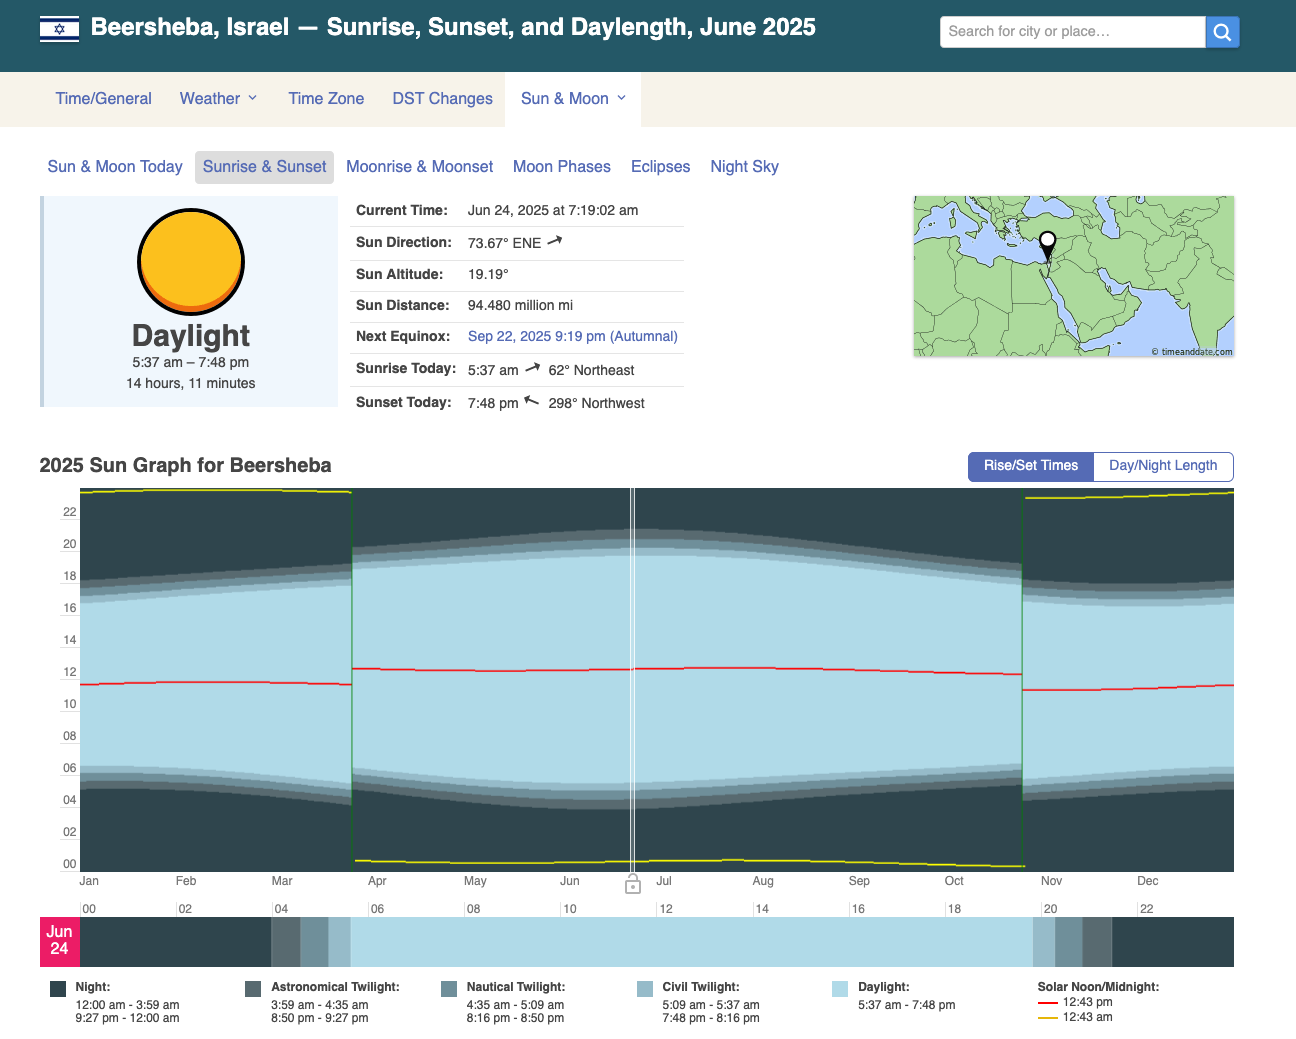
Task: Open the DST Changes tab
Action: 442,99
